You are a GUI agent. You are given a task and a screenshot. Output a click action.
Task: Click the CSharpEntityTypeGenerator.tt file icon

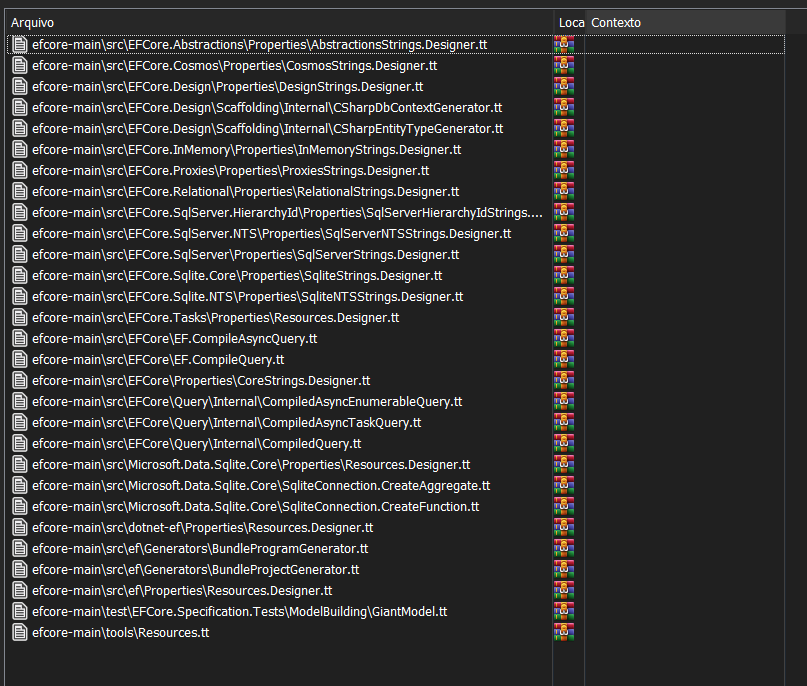20,129
